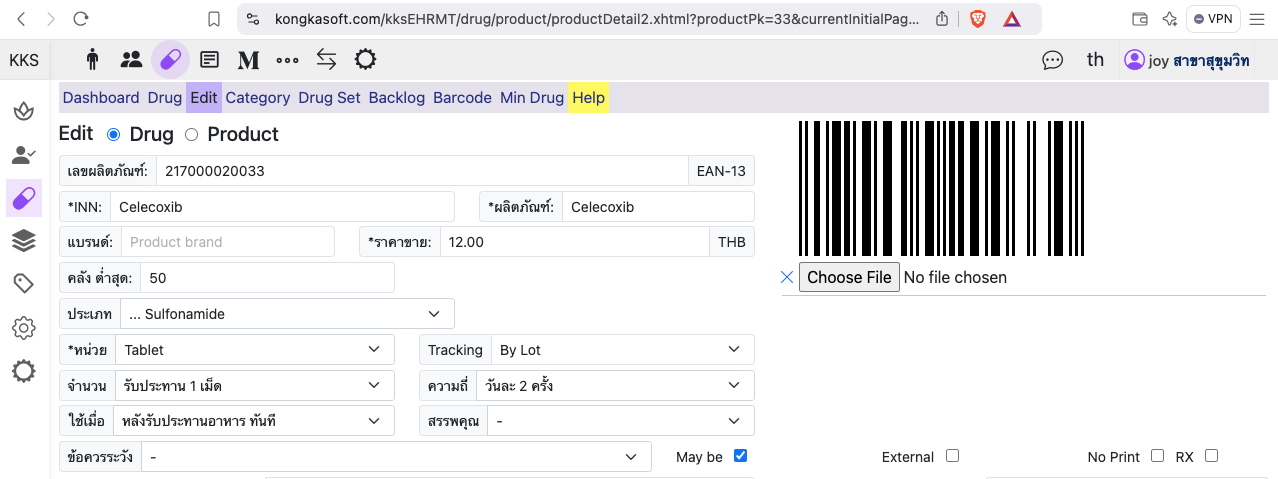Switch language with th button
Screen dimensions: 1278x479
[x=1095, y=60]
